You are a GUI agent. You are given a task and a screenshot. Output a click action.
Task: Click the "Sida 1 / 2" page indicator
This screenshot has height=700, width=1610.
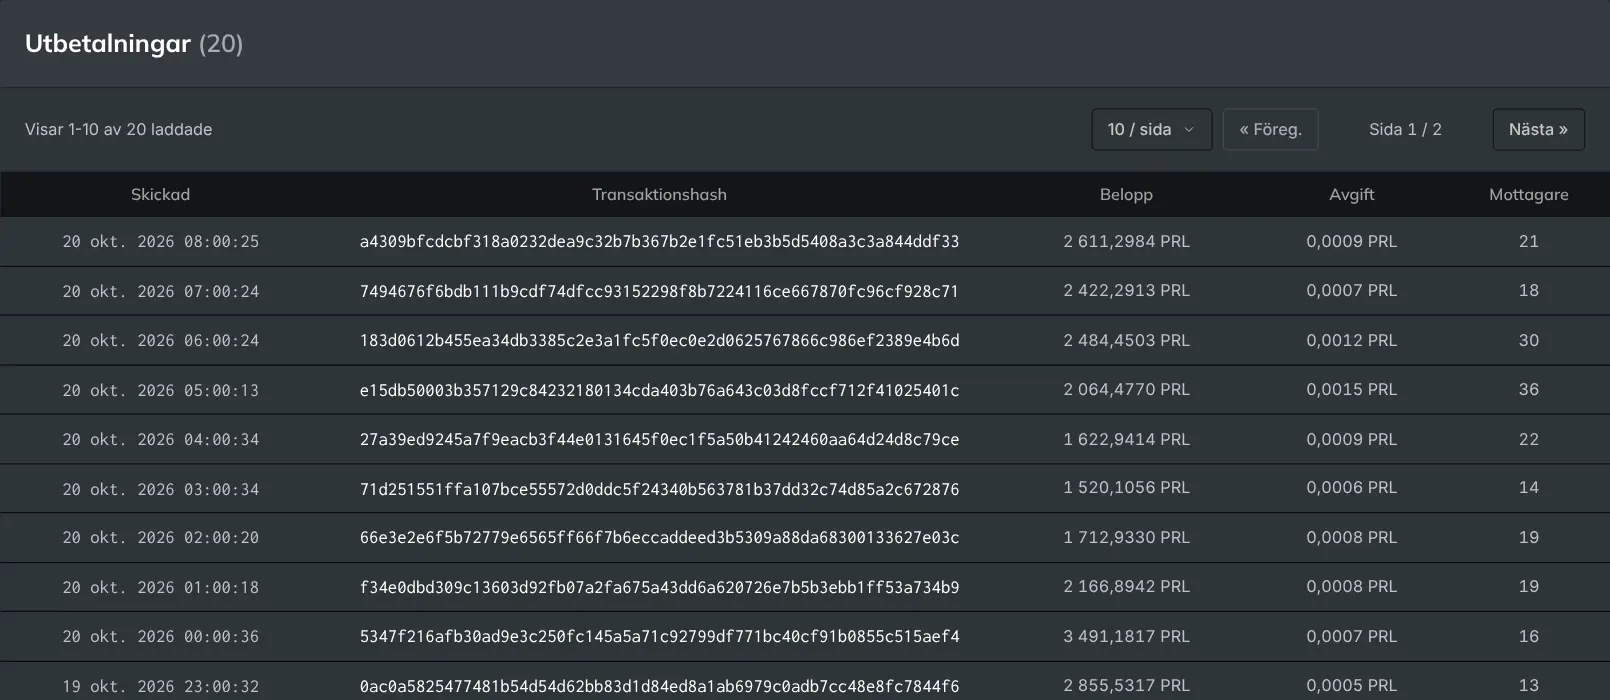[x=1405, y=129]
